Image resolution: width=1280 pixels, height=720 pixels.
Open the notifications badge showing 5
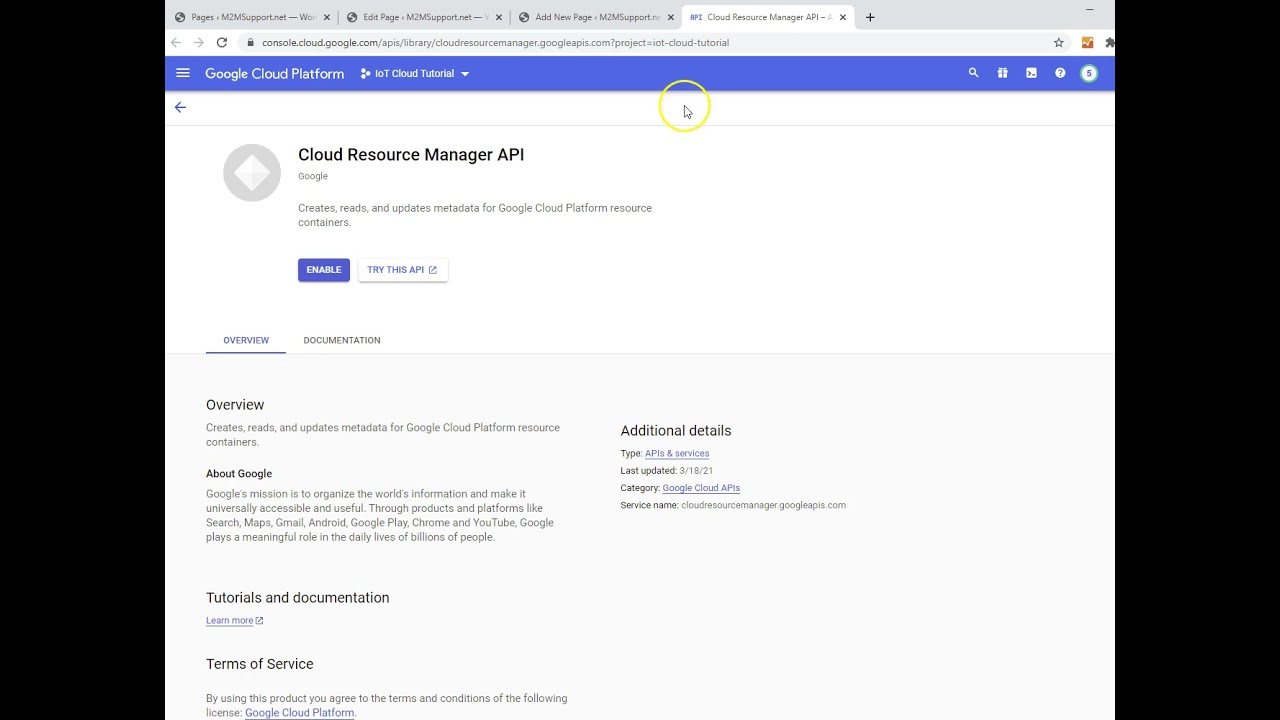pyautogui.click(x=1089, y=73)
